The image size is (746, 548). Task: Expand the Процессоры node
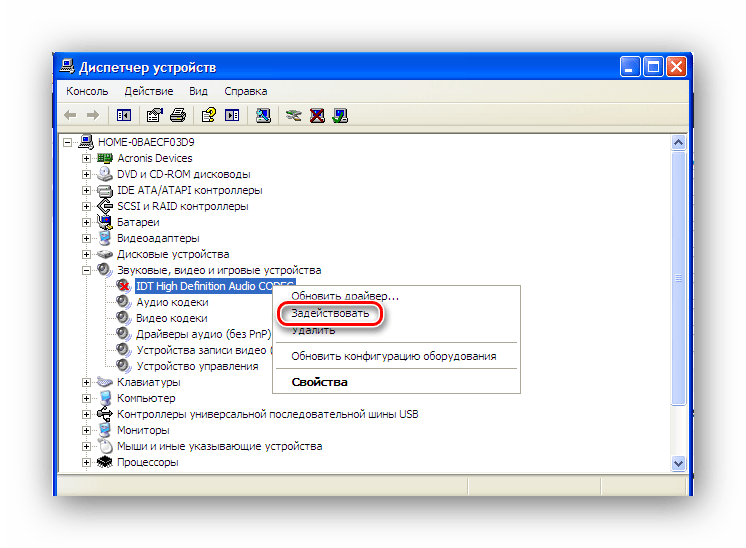pos(86,462)
